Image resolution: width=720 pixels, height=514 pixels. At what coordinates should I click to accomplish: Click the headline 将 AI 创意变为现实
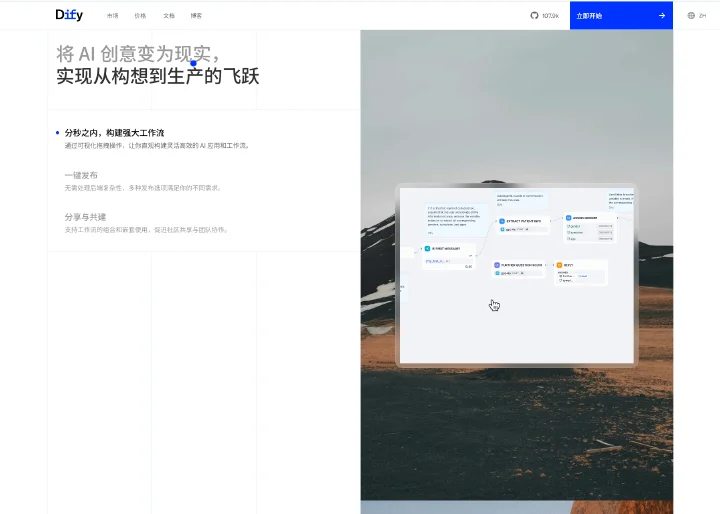pyautogui.click(x=138, y=54)
